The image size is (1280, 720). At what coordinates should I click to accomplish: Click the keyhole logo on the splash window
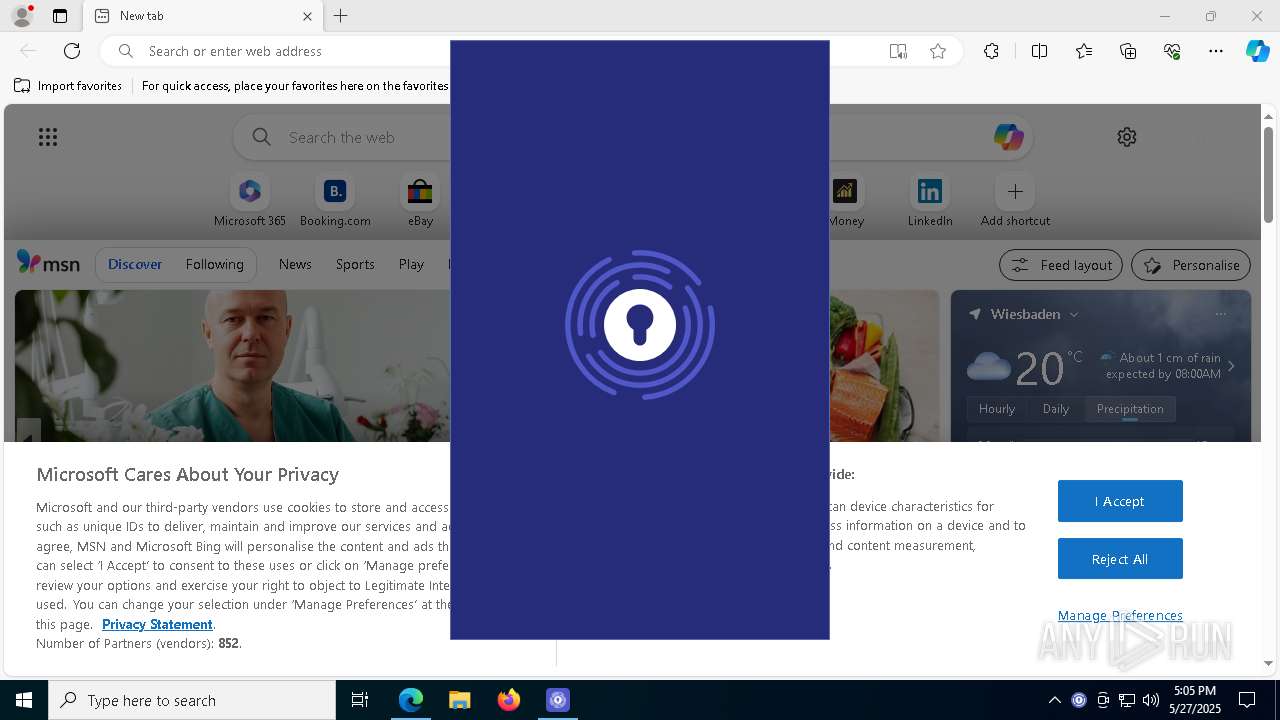pos(640,325)
